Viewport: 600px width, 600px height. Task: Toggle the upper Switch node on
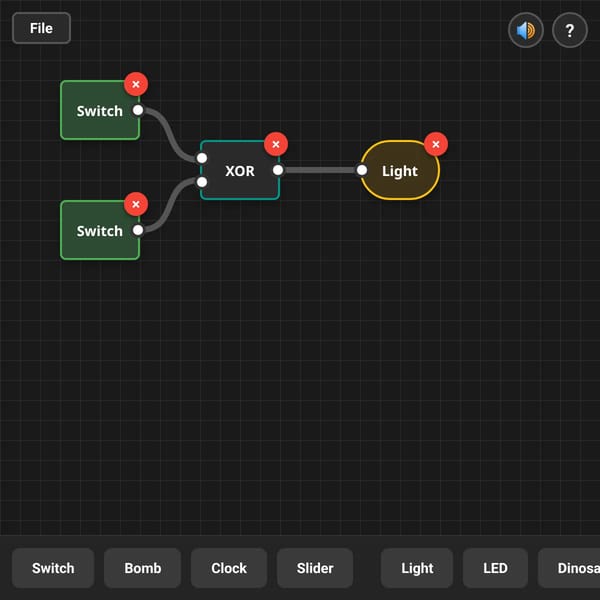[x=99, y=110]
